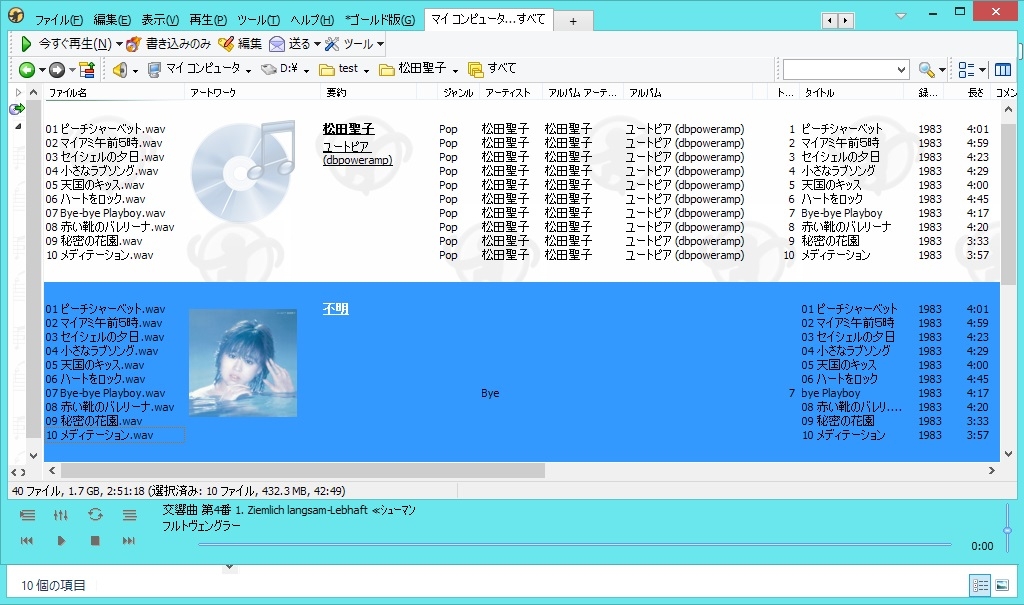Expand the マイ コンピュータ breadcrumb dropdown
The image size is (1024, 605).
click(249, 70)
